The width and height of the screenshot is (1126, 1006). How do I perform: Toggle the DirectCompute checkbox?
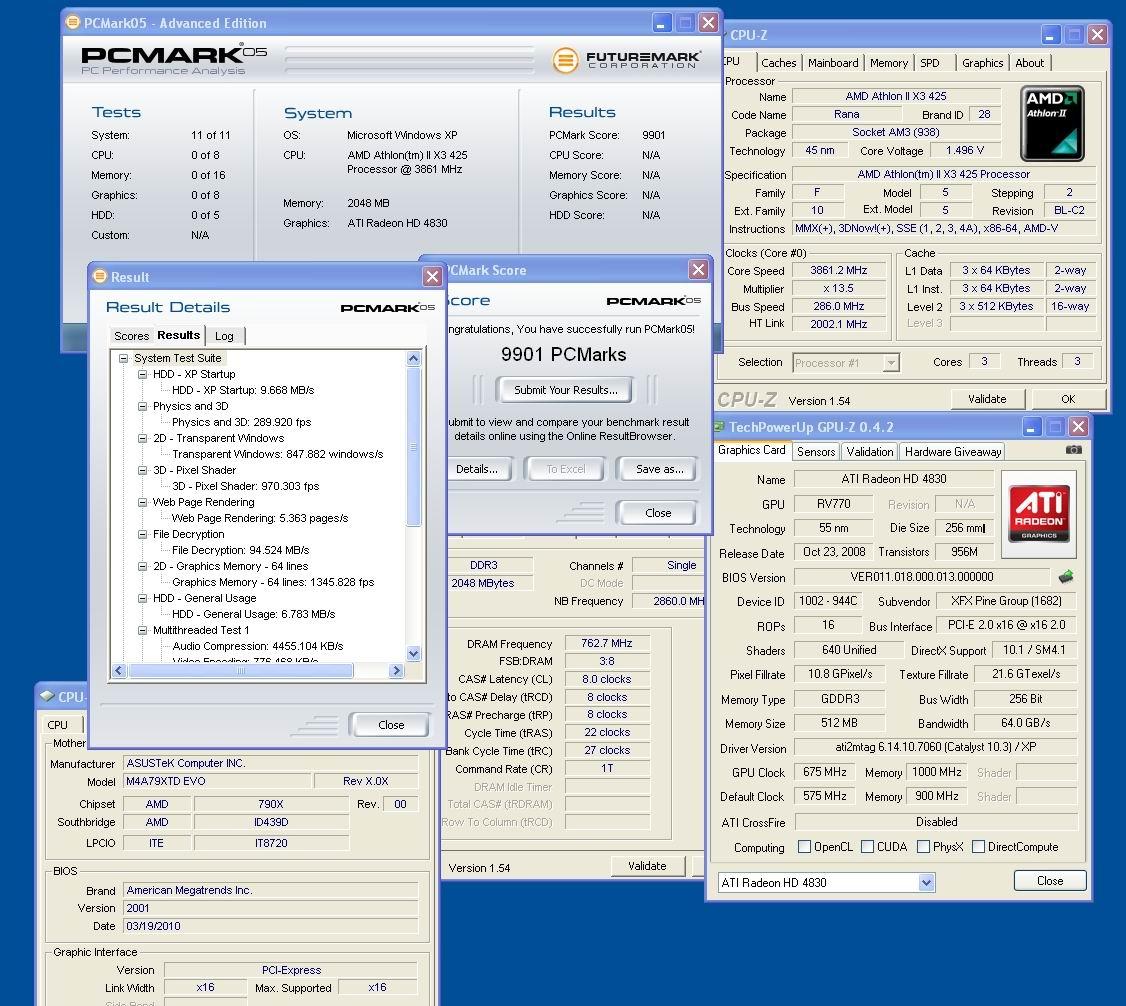pyautogui.click(x=978, y=847)
